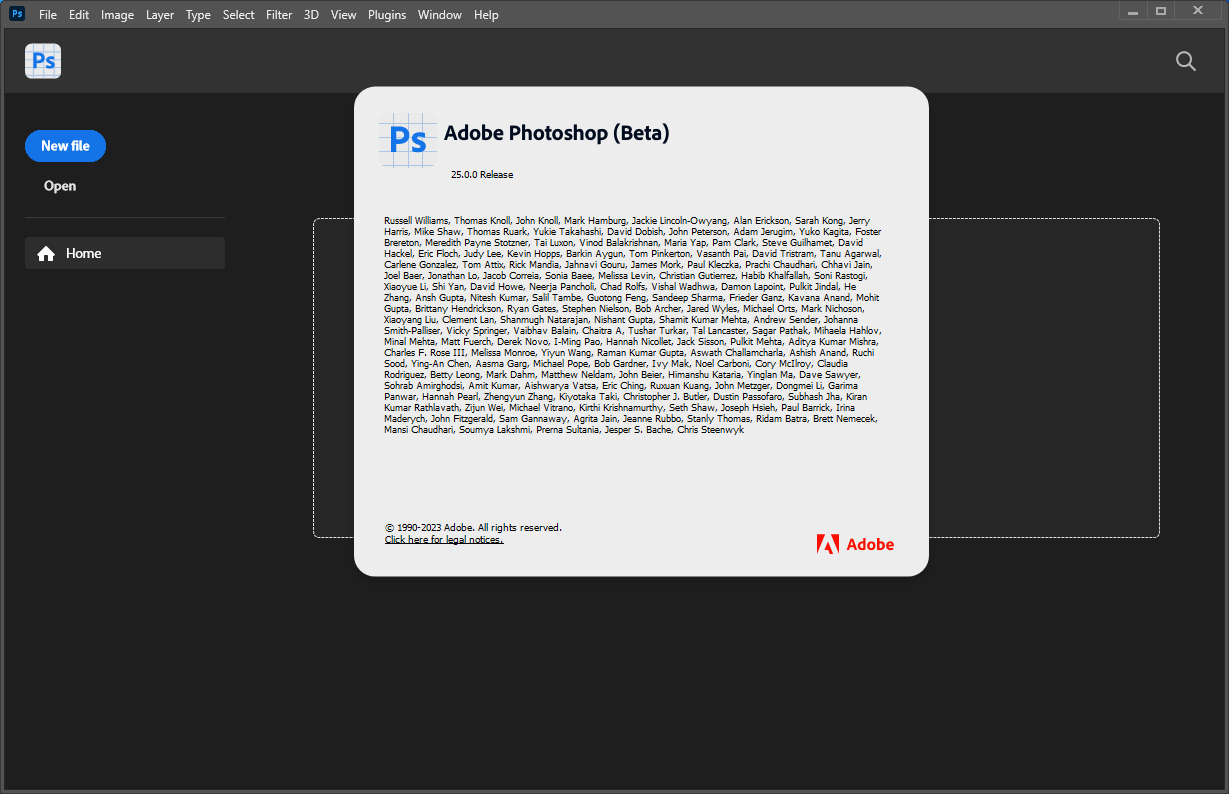Open the Filter menu

(279, 15)
